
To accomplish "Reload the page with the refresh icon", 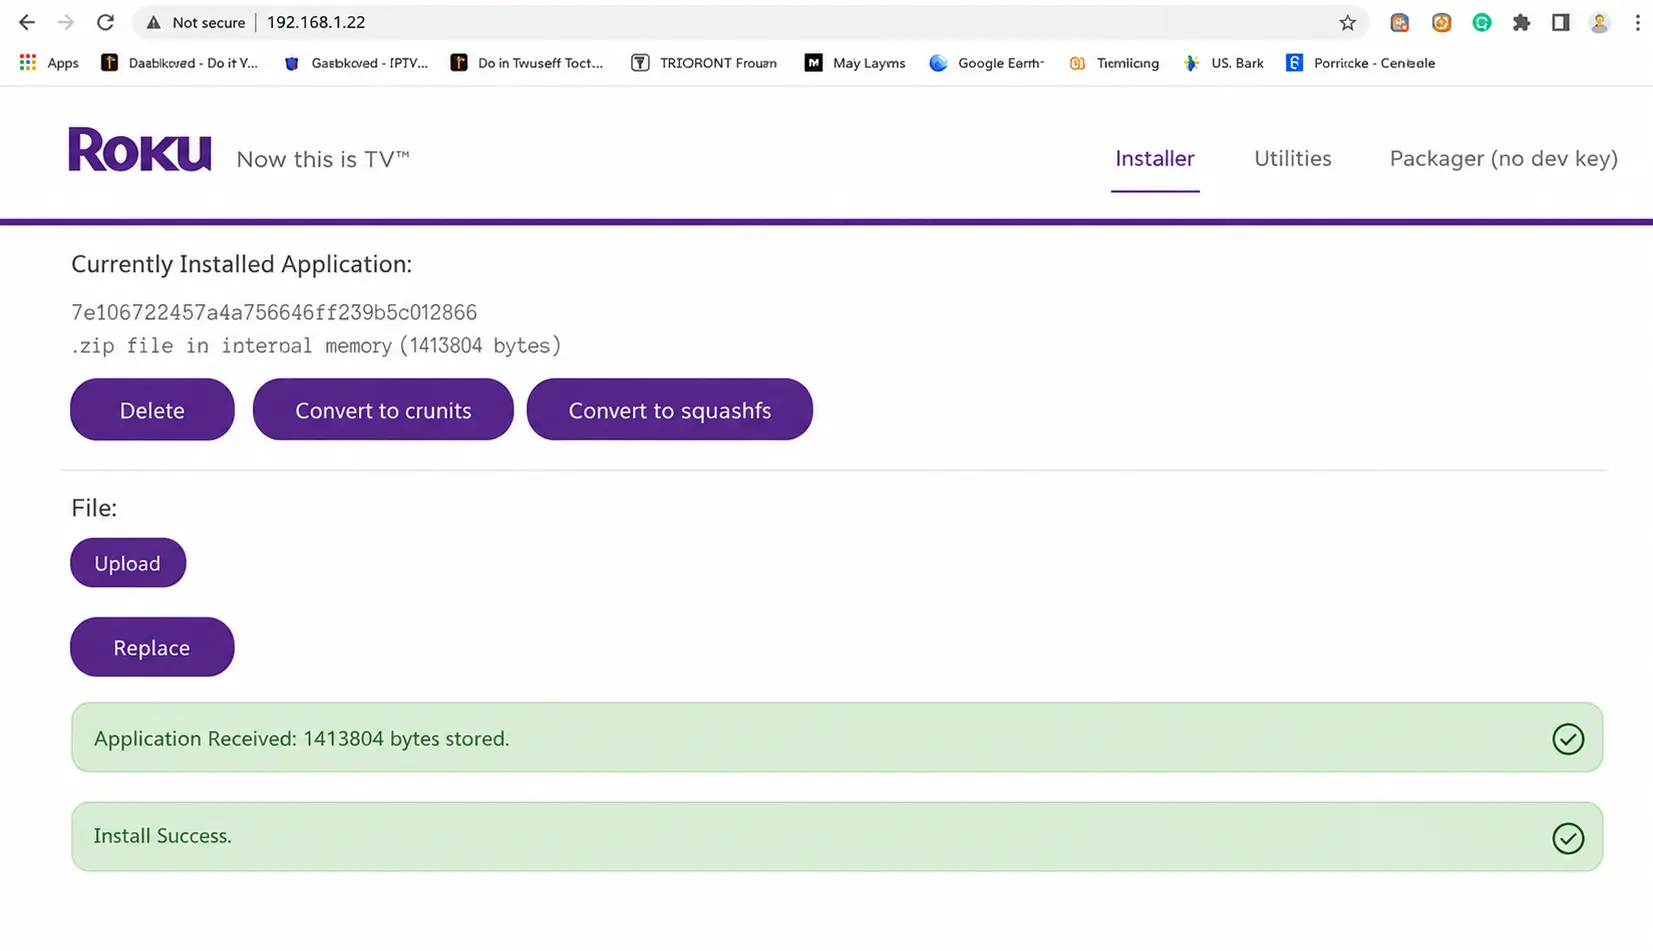I will [x=105, y=22].
